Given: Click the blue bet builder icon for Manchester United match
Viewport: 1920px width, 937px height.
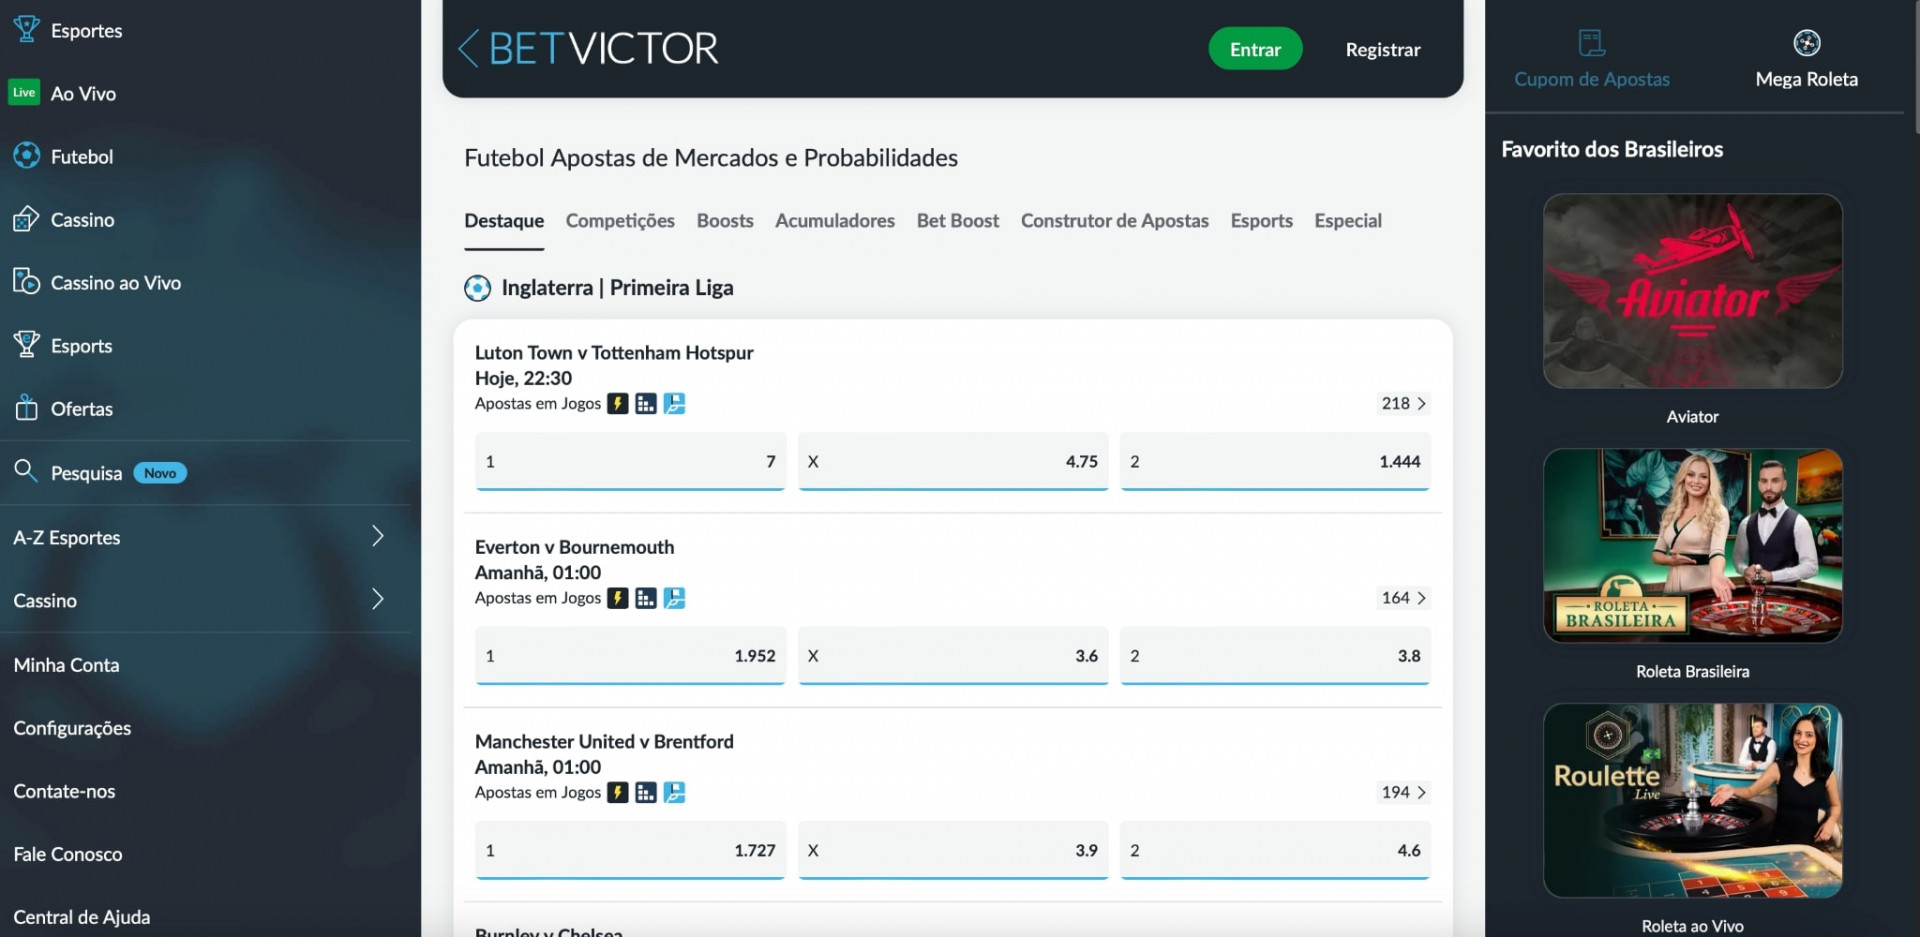Looking at the screenshot, I should [676, 792].
